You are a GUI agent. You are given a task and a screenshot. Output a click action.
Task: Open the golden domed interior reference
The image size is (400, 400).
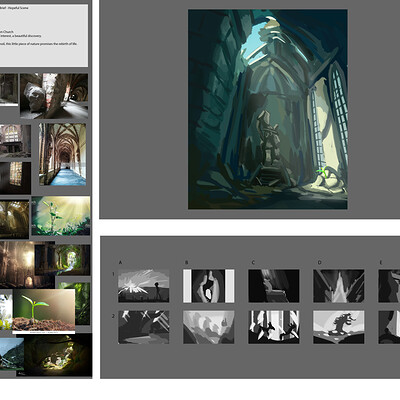(x=14, y=219)
